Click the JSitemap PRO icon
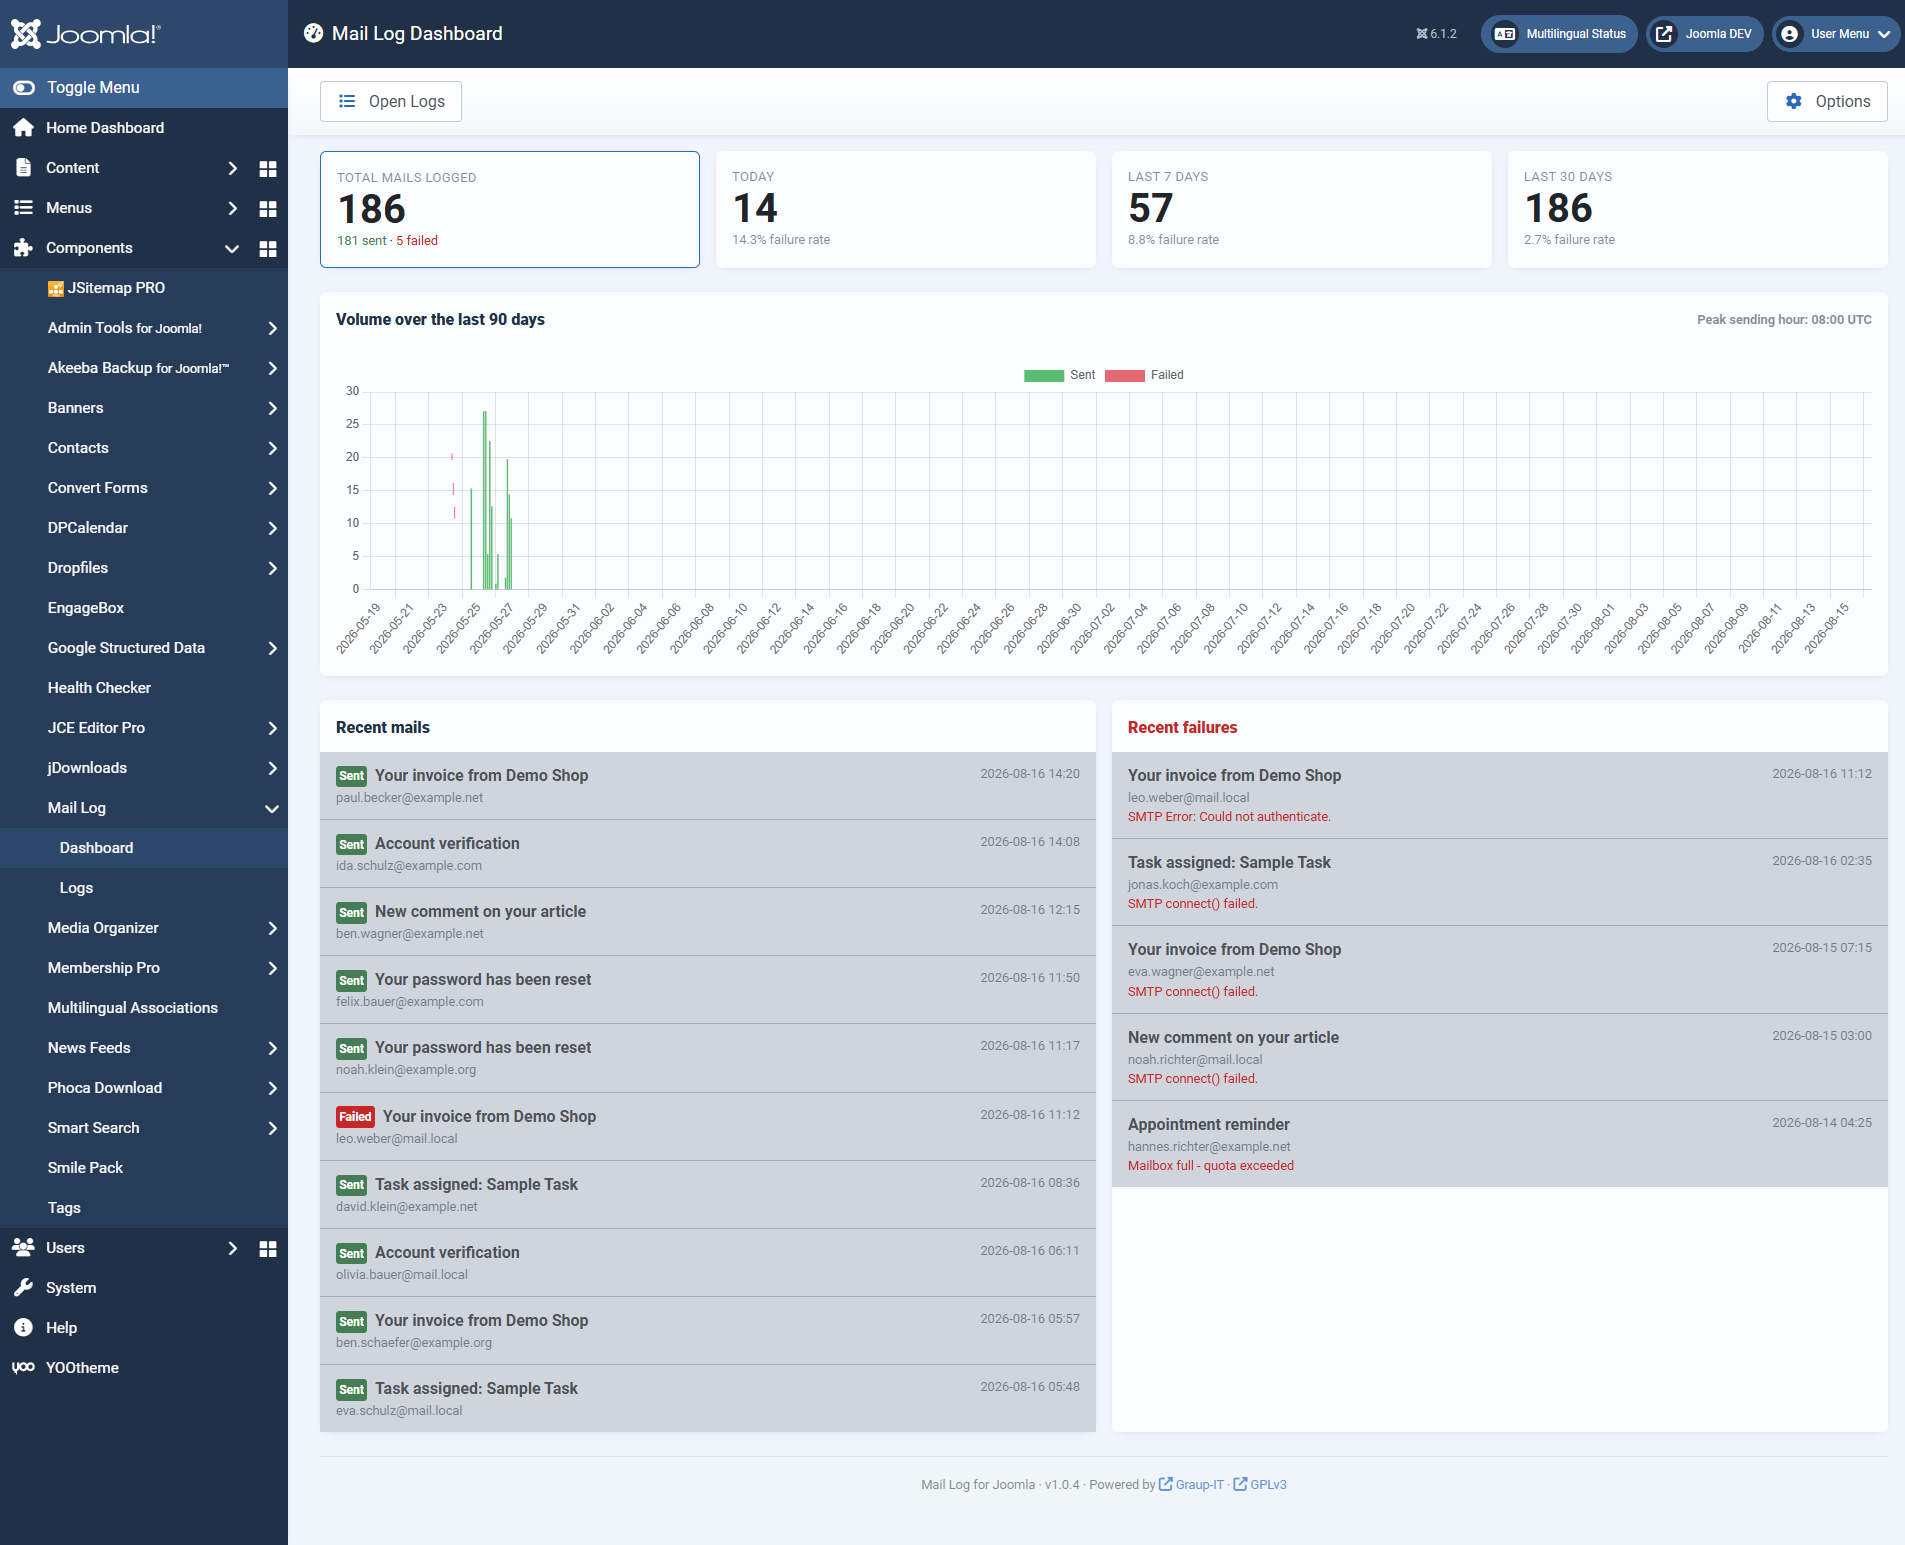The width and height of the screenshot is (1905, 1545). [56, 289]
